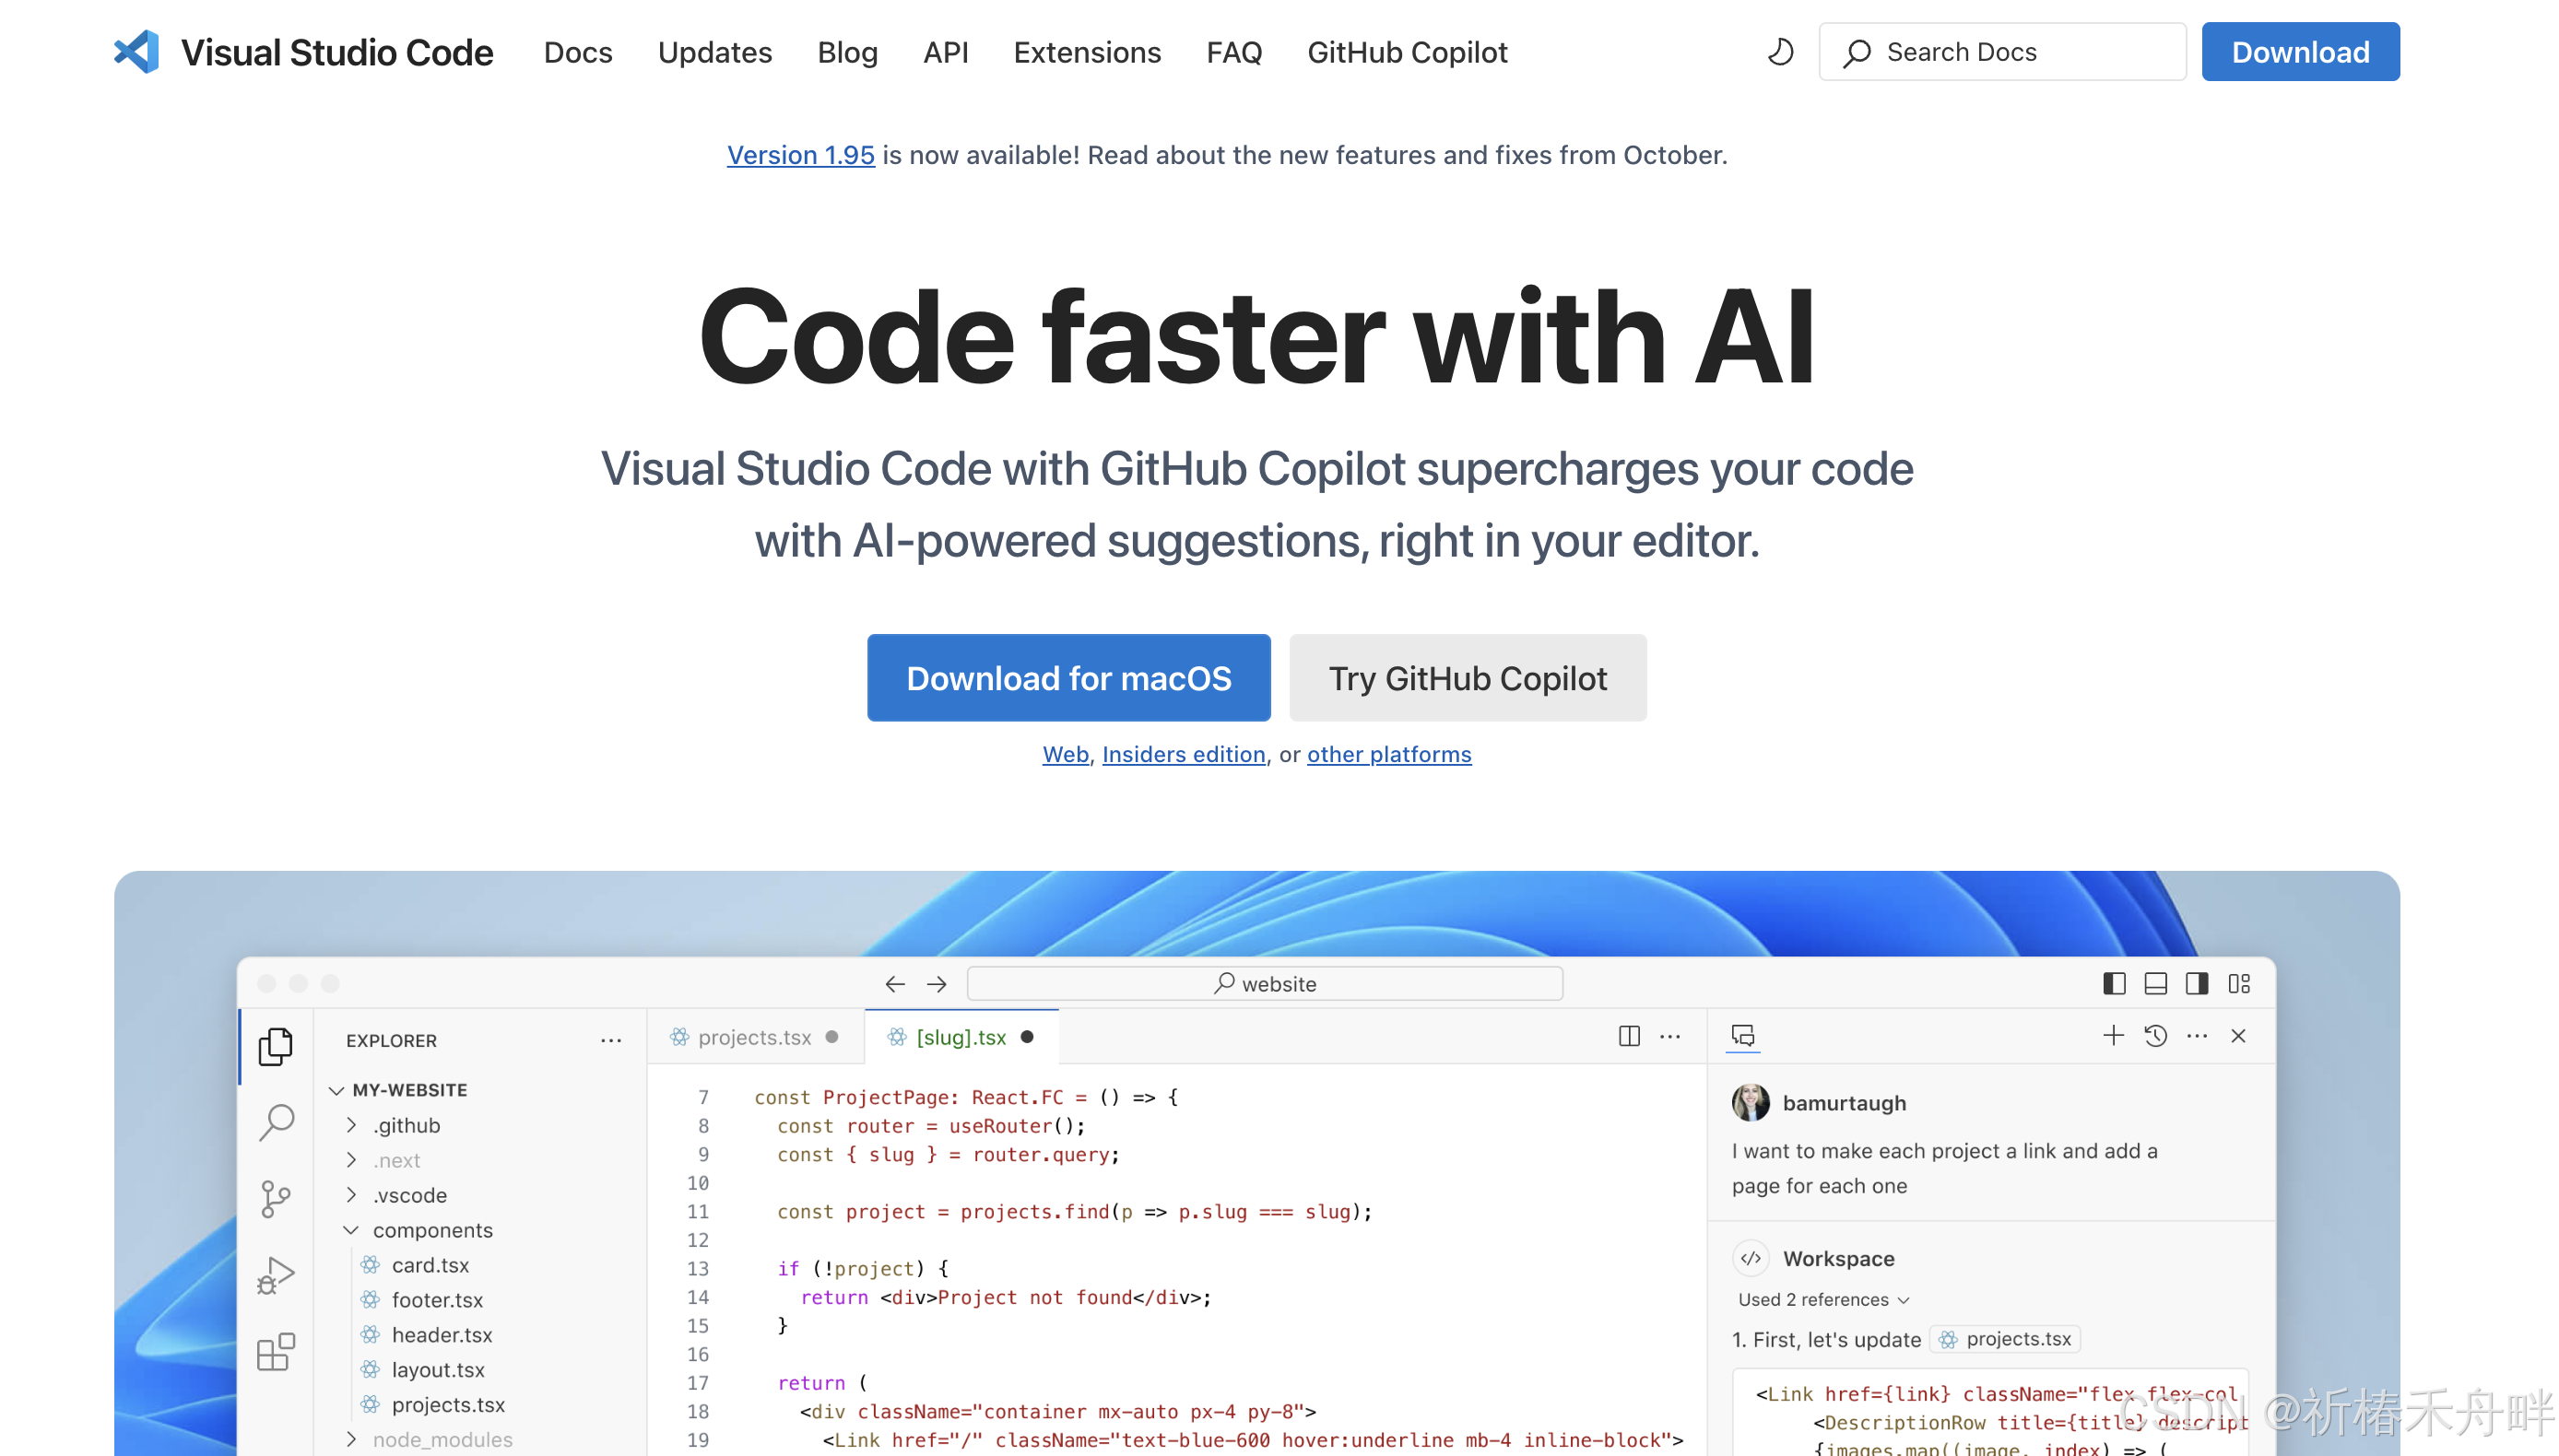Viewport: 2559px width, 1456px height.
Task: Click the top Download button
Action: pyautogui.click(x=2299, y=52)
